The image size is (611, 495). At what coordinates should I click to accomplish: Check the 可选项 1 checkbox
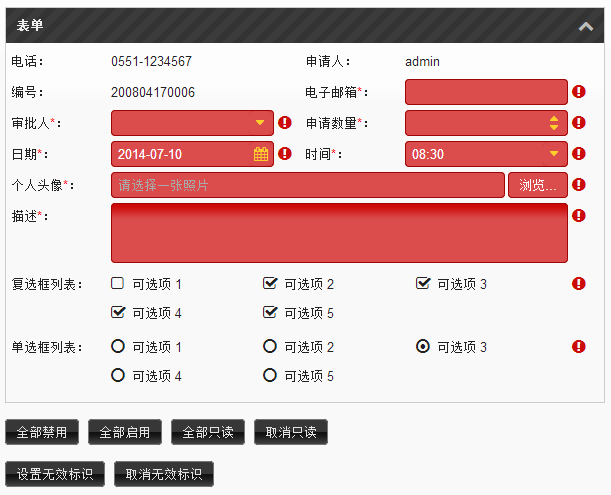[117, 283]
